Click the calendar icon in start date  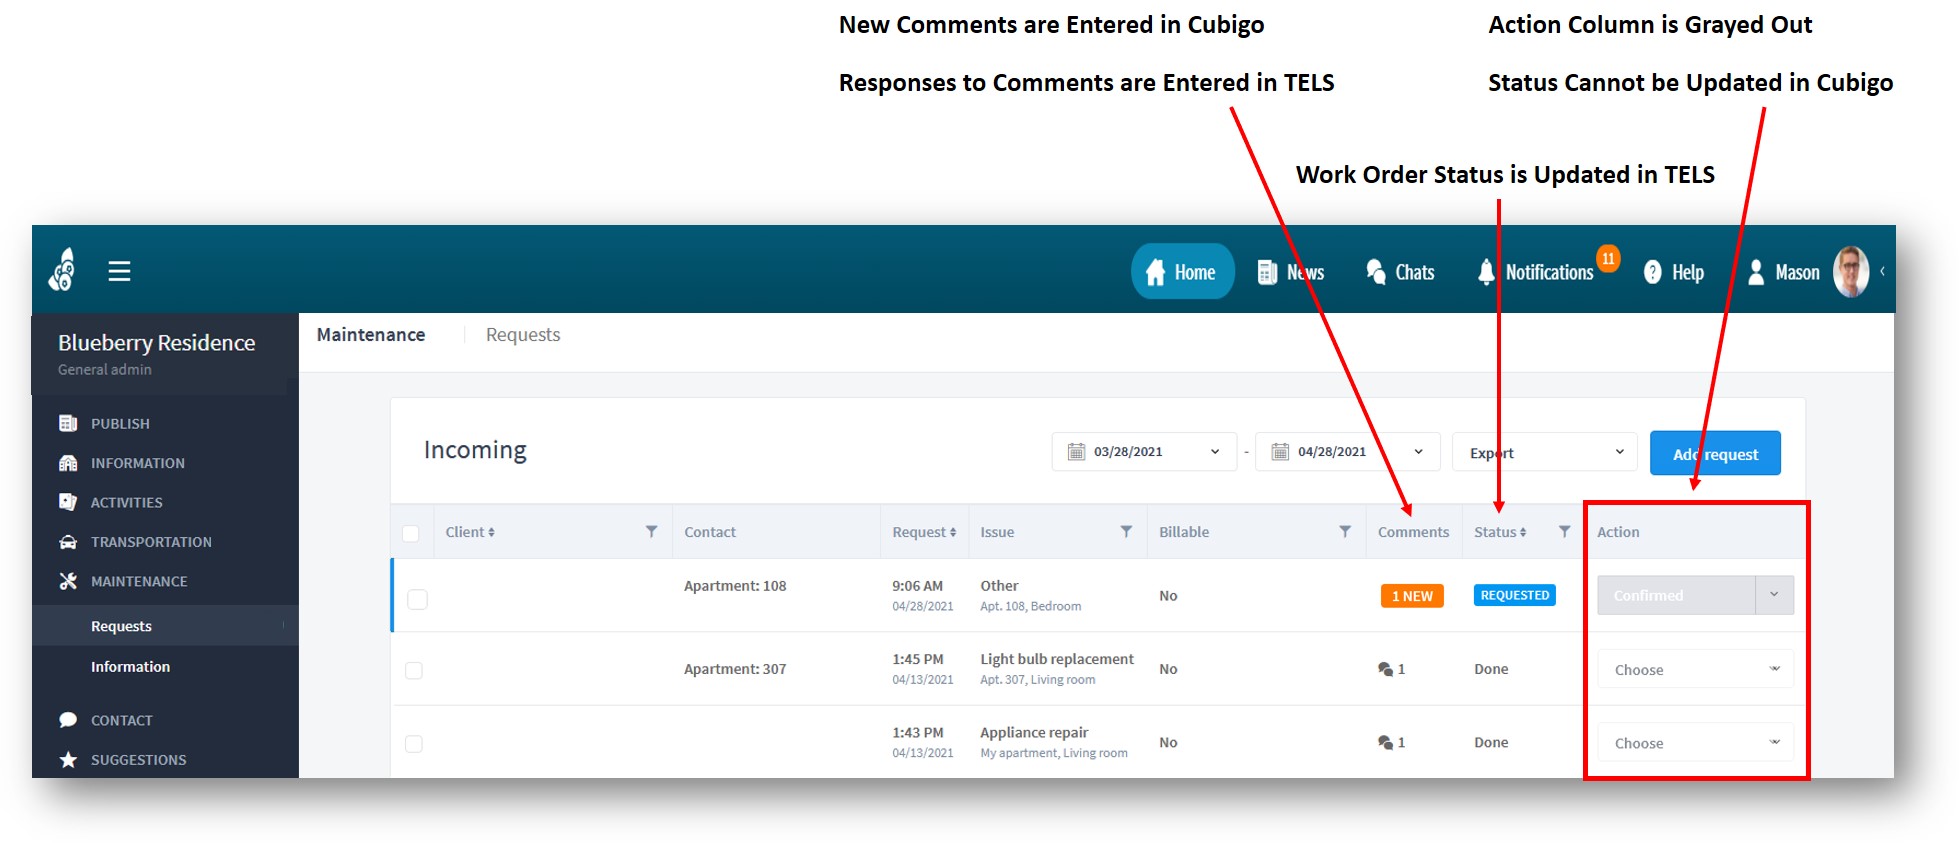(x=1076, y=452)
